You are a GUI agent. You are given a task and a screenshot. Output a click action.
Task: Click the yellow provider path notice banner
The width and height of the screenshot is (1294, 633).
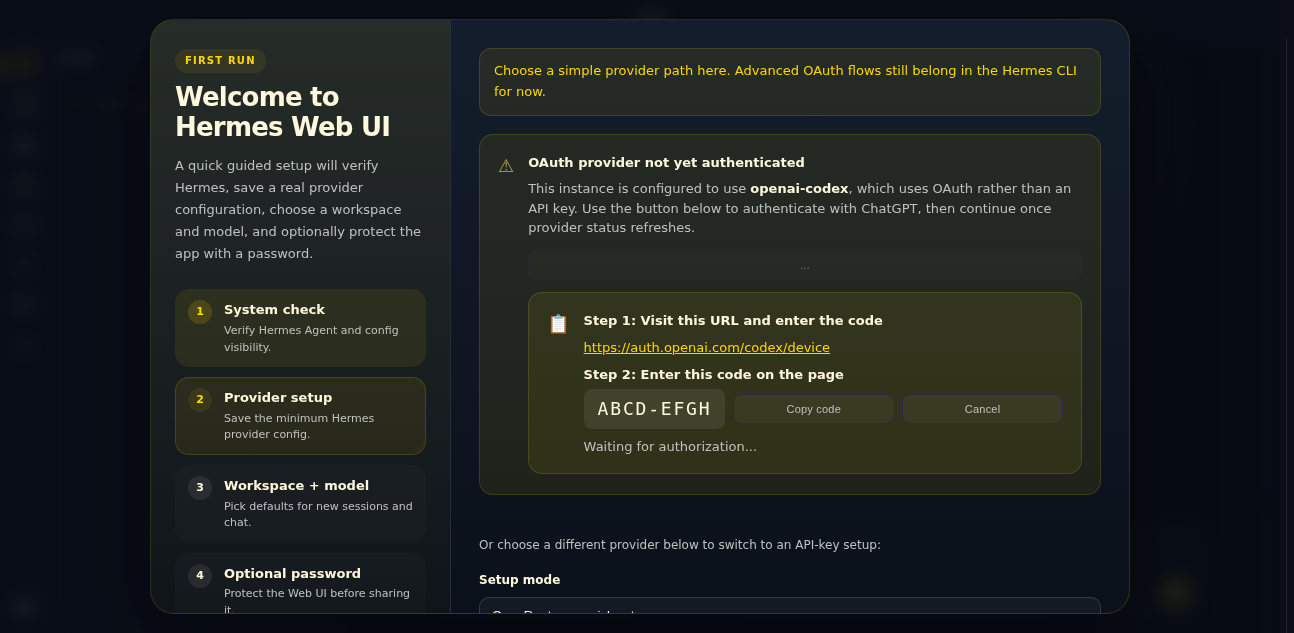790,82
